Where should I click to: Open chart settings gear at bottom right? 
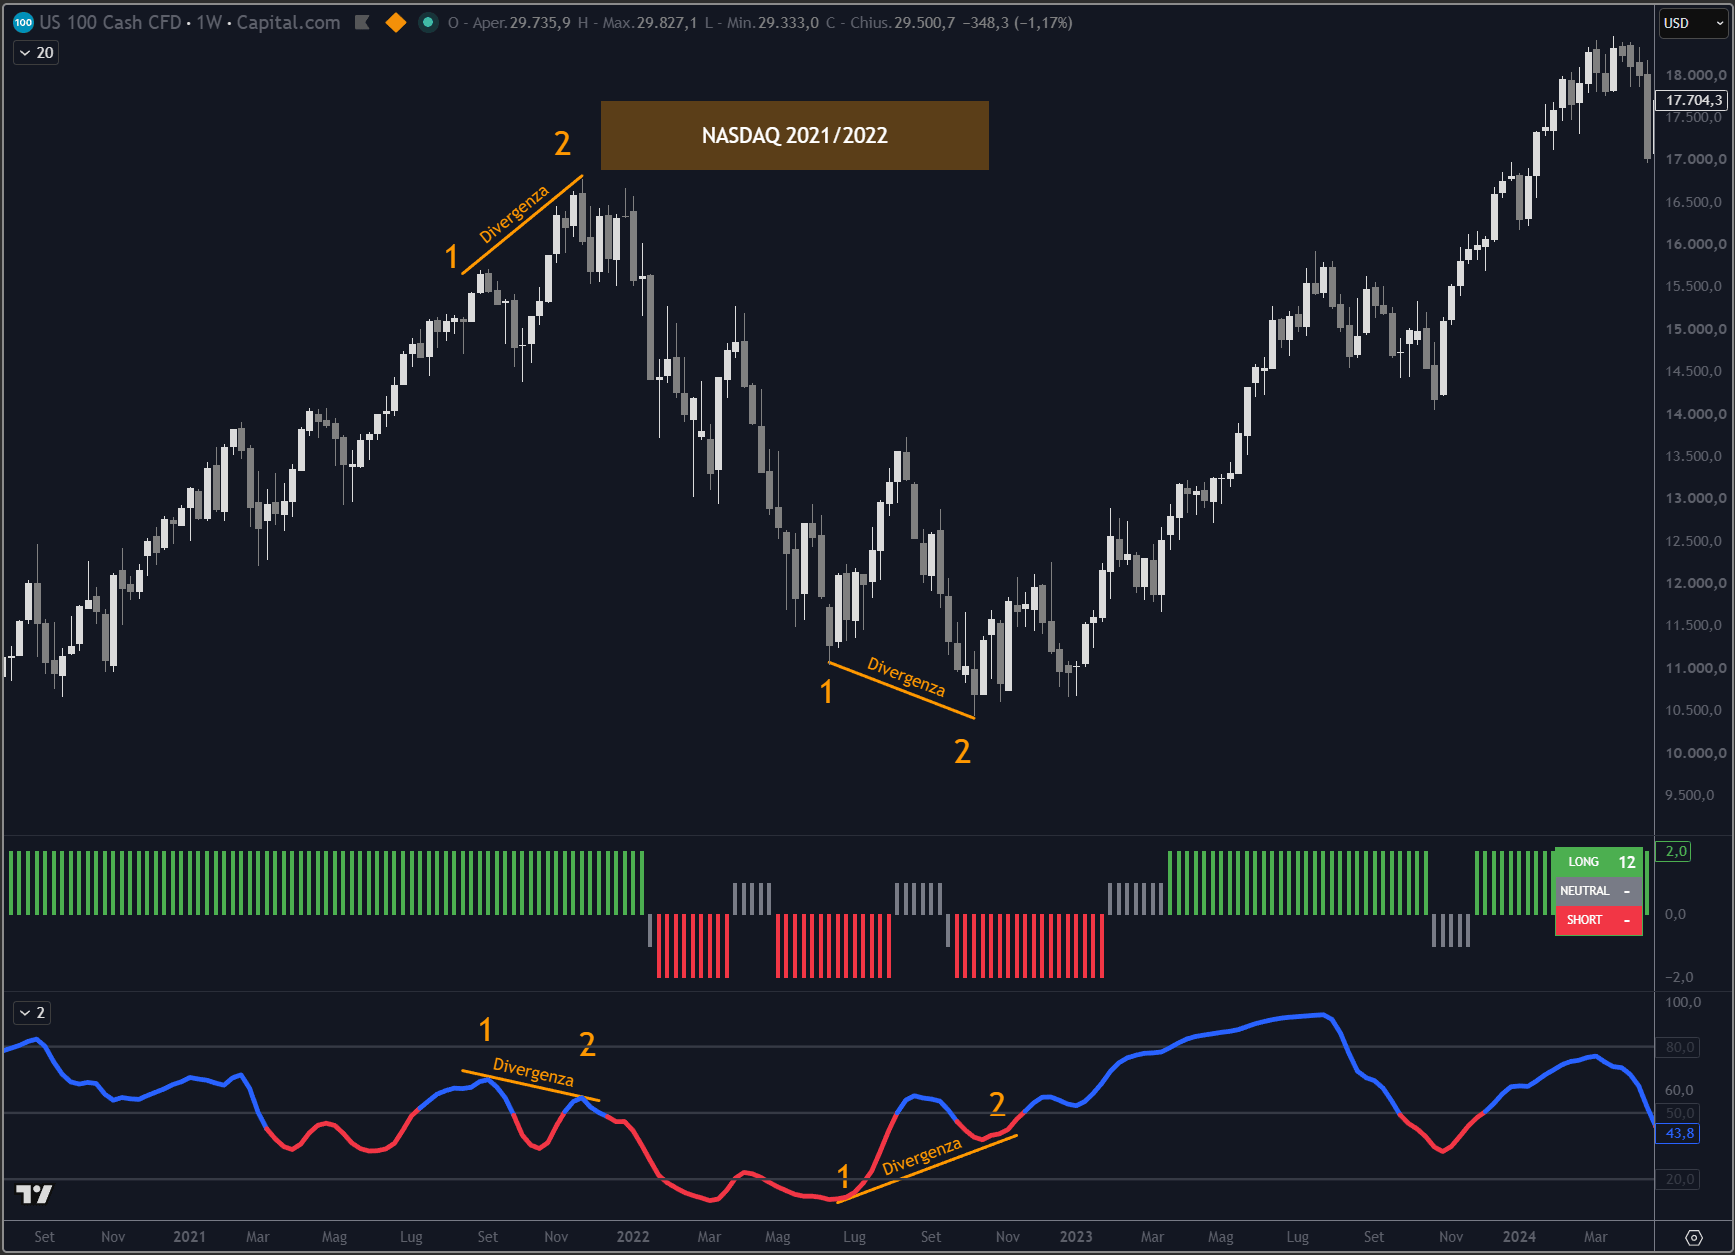(x=1694, y=1237)
